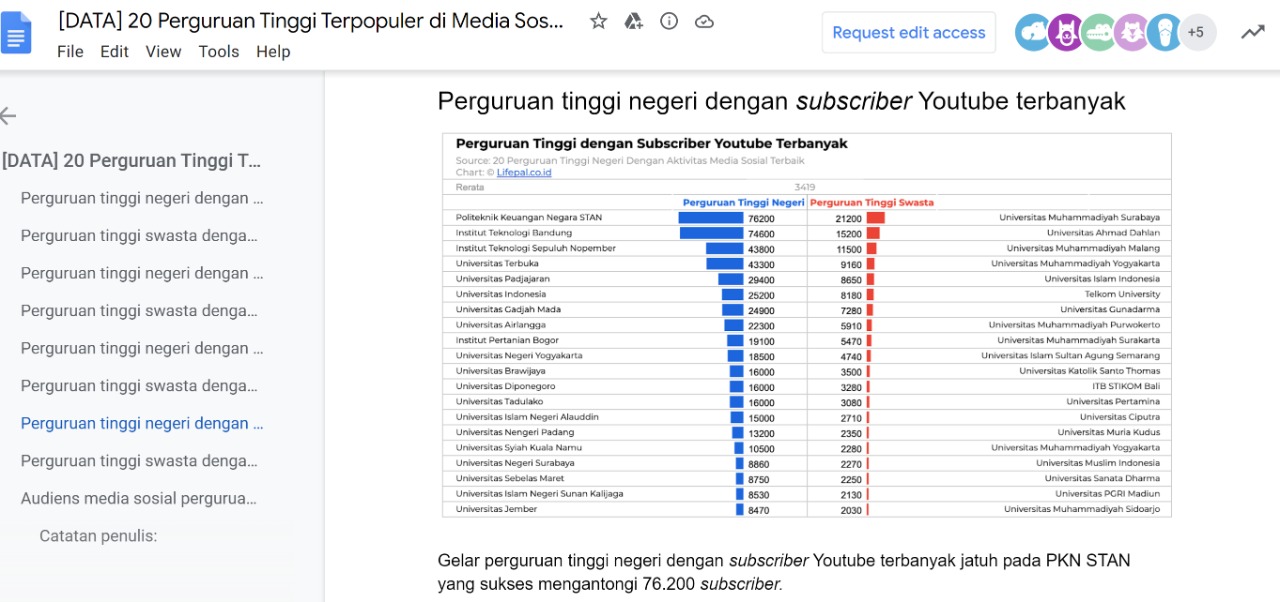This screenshot has height=602, width=1280.
Task: Click the trending arrow icon at top right
Action: click(1253, 32)
